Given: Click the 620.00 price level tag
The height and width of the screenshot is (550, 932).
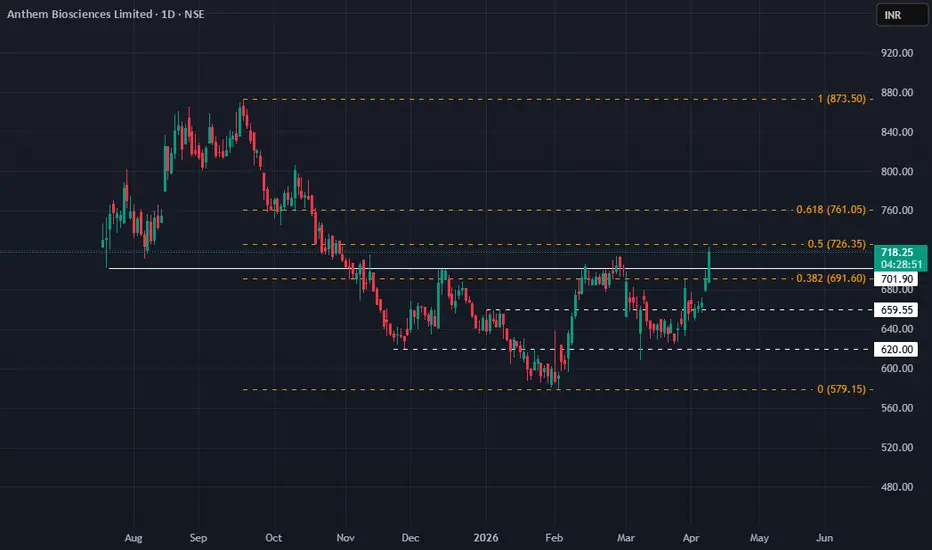Looking at the screenshot, I should click(896, 349).
